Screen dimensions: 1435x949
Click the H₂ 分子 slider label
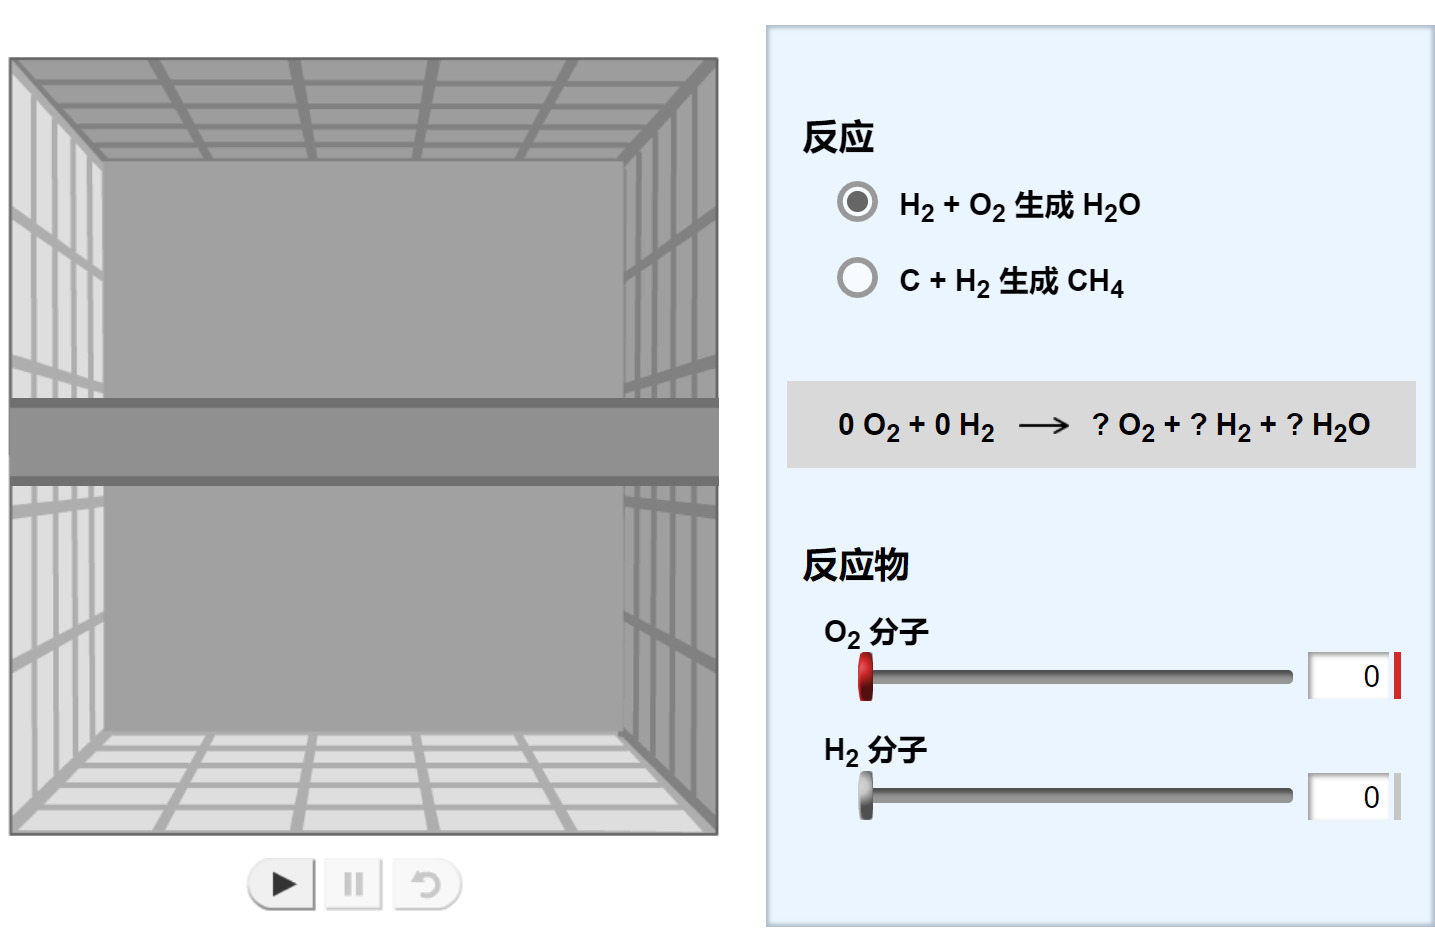875,750
